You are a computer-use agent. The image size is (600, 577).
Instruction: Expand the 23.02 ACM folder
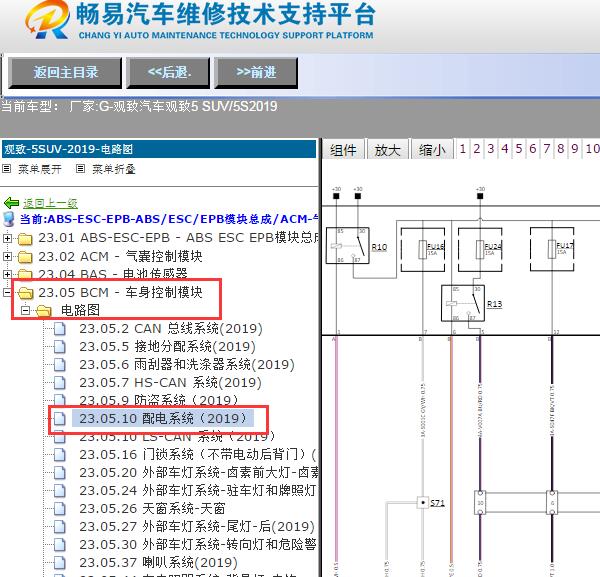7,256
